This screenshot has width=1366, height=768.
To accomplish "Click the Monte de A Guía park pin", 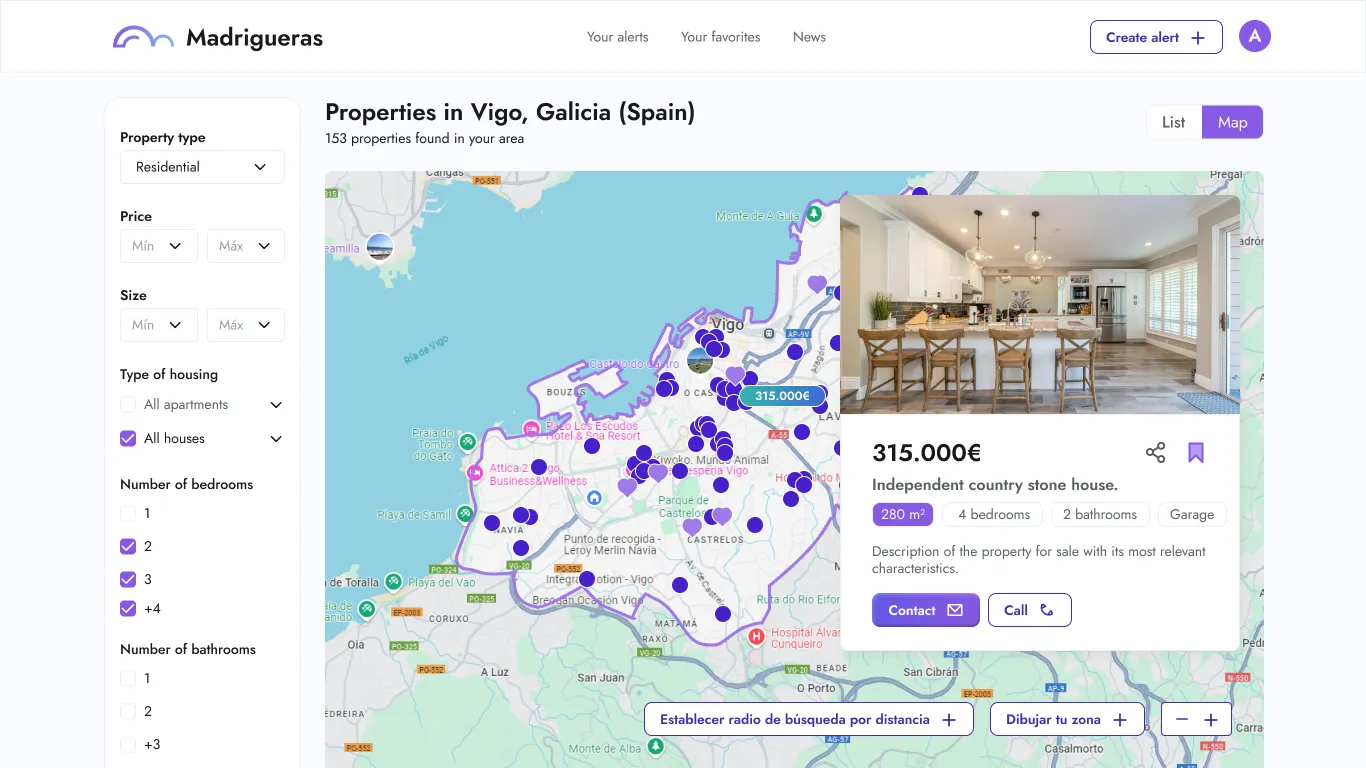I will coord(814,214).
